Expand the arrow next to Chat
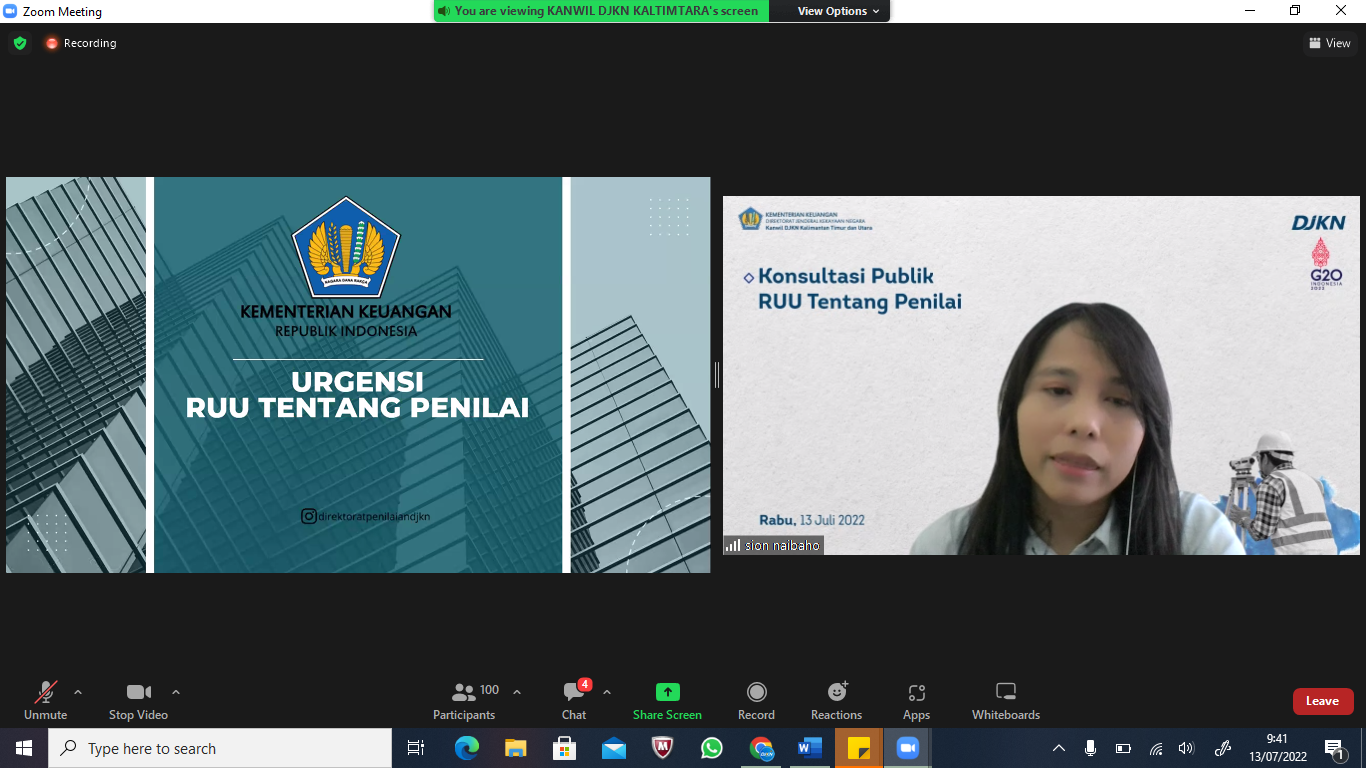Screen dimensions: 1366x768 click(x=607, y=692)
